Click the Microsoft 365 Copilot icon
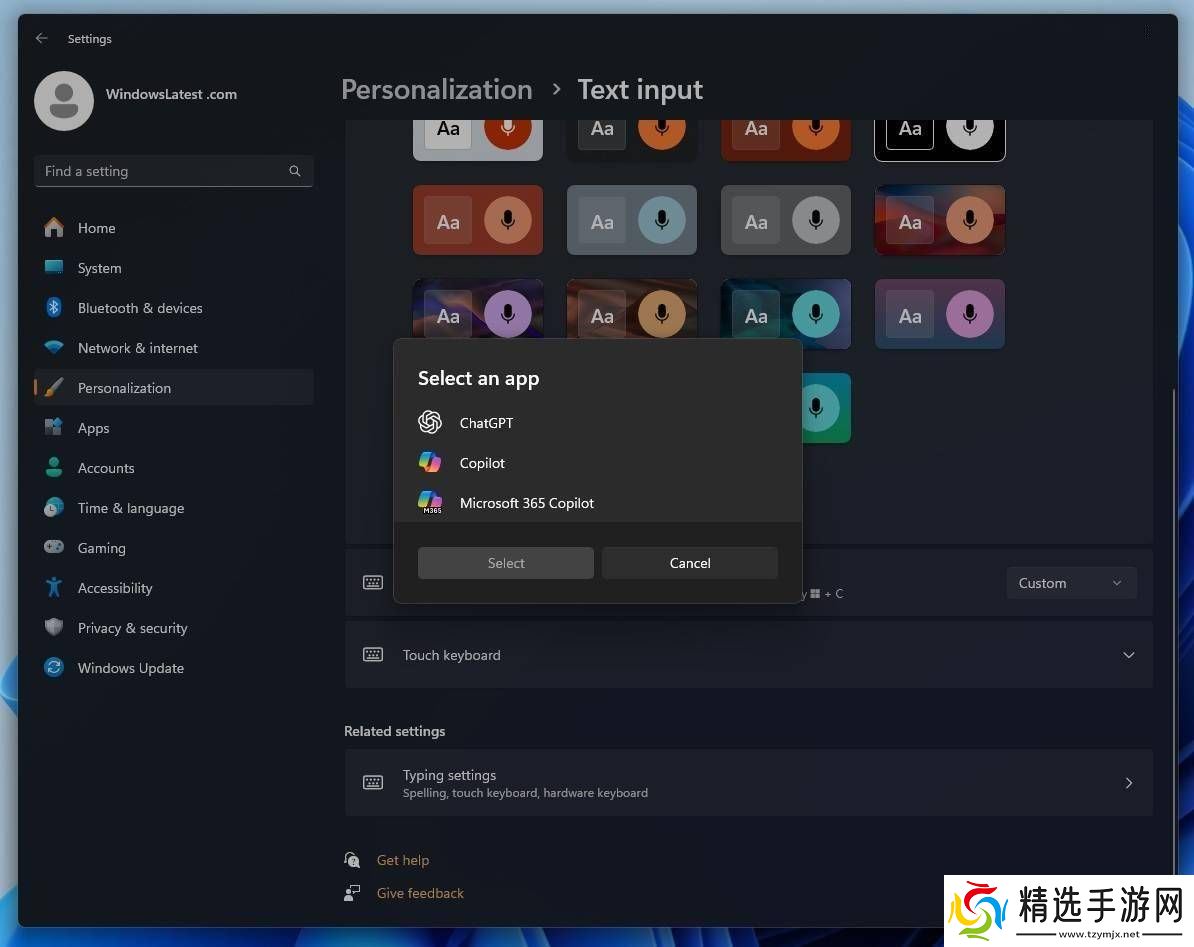Screen dimensions: 1194x947 pyautogui.click(x=430, y=502)
